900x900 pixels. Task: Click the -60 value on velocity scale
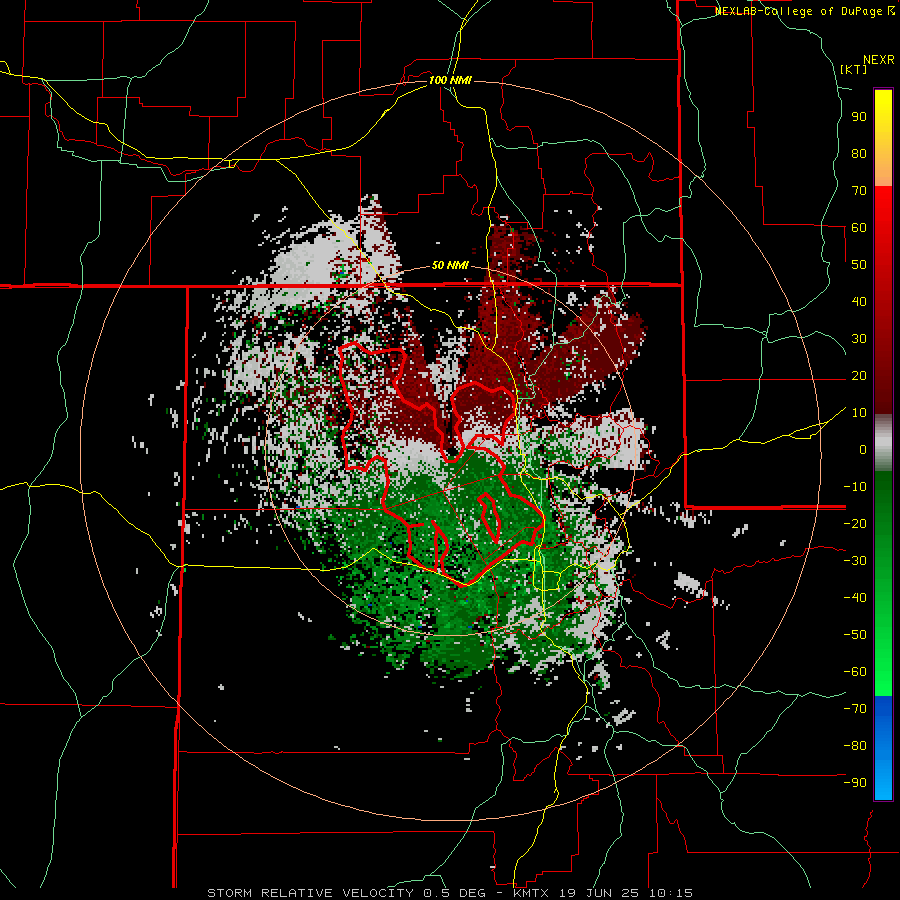(x=855, y=672)
